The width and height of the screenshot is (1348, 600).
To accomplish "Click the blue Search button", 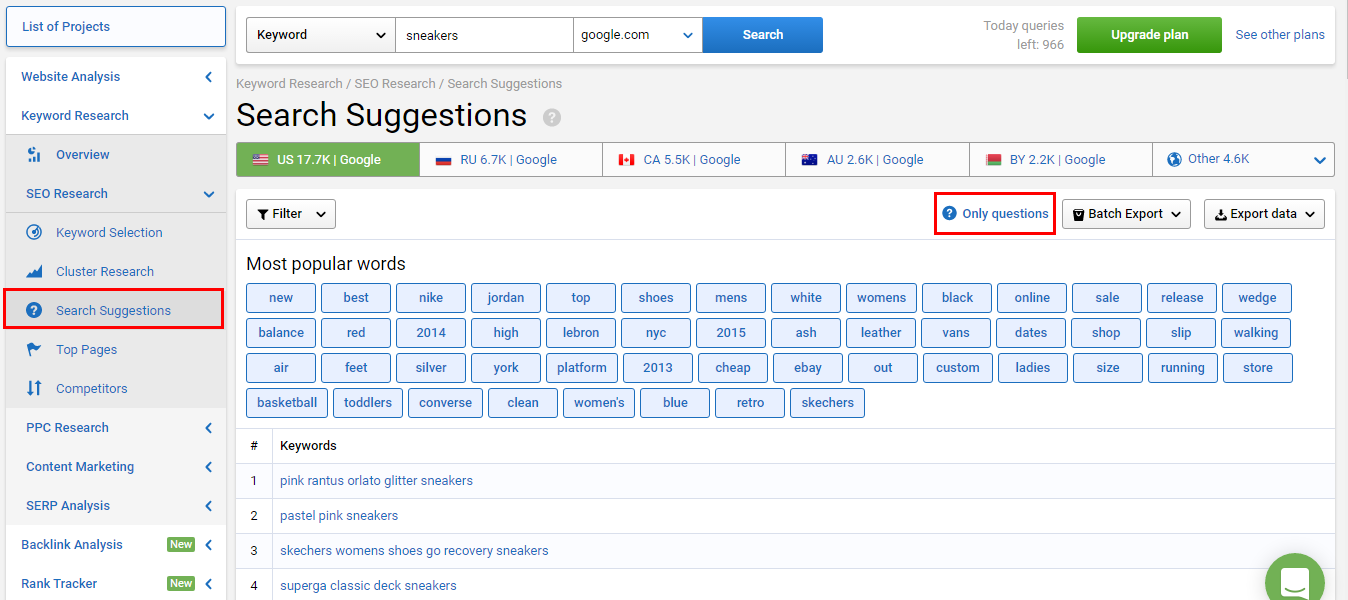I will 763,35.
